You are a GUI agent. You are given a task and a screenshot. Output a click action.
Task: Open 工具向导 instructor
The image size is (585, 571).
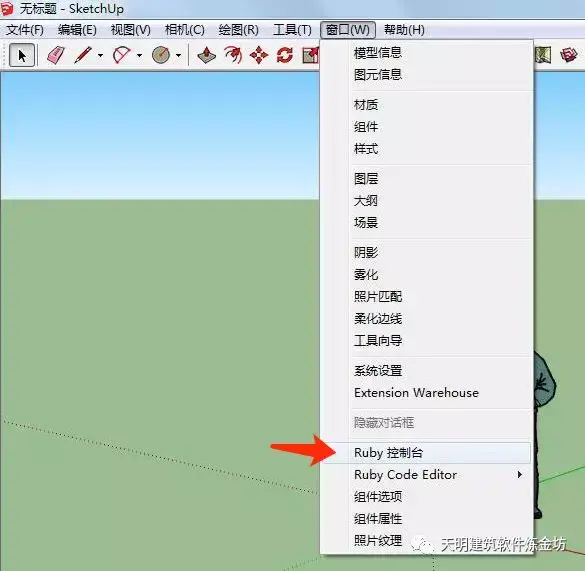(x=426, y=341)
